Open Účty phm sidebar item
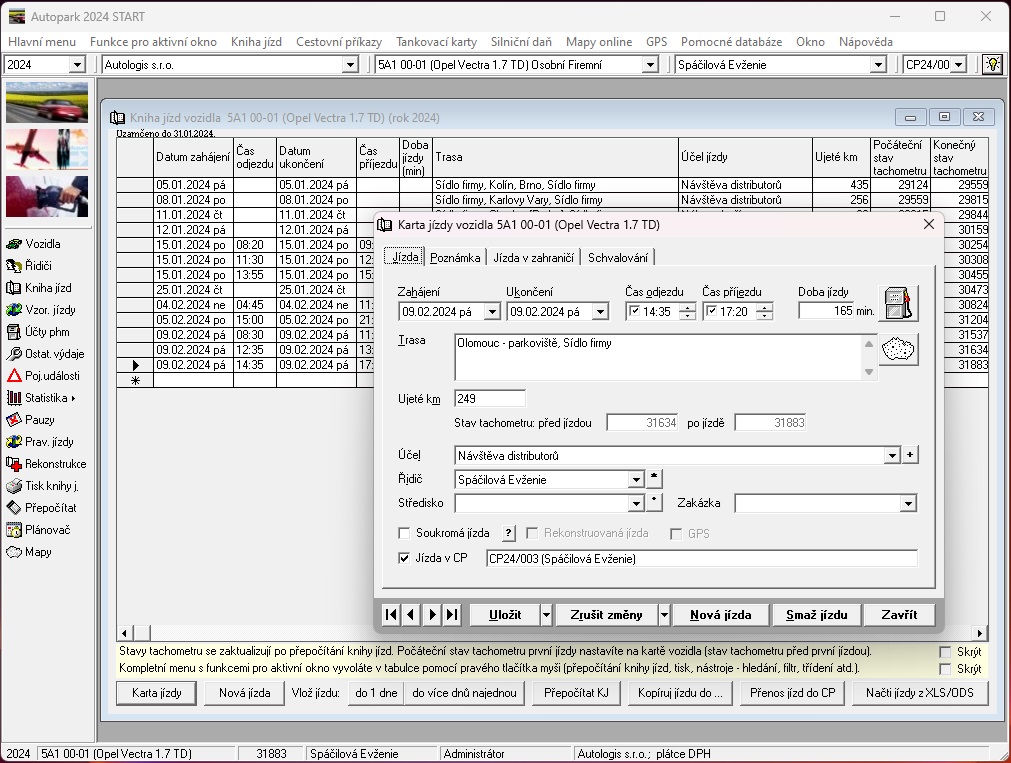The image size is (1011, 763). click(37, 332)
